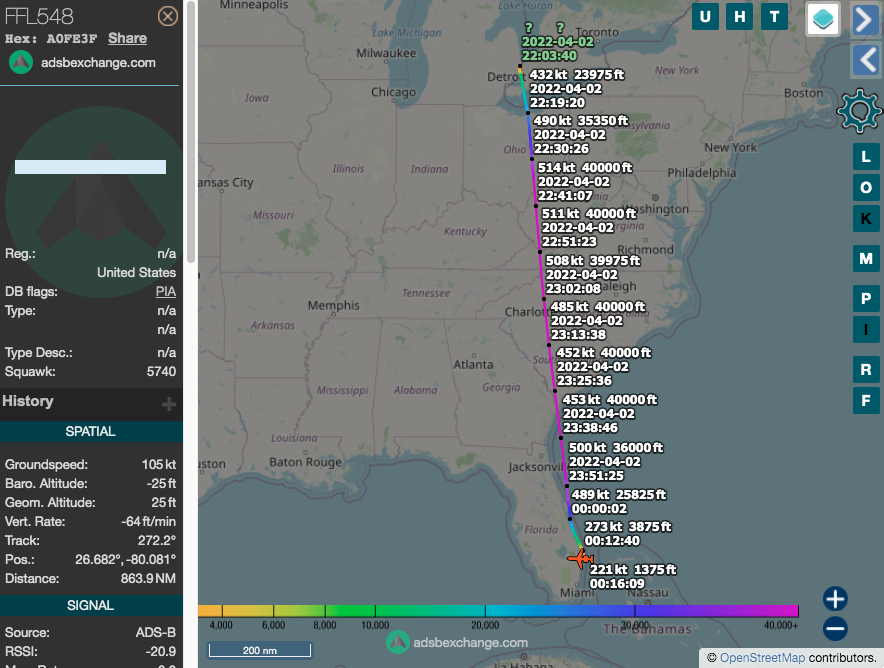The width and height of the screenshot is (884, 668).
Task: Click the United States country label
Action: 136,272
